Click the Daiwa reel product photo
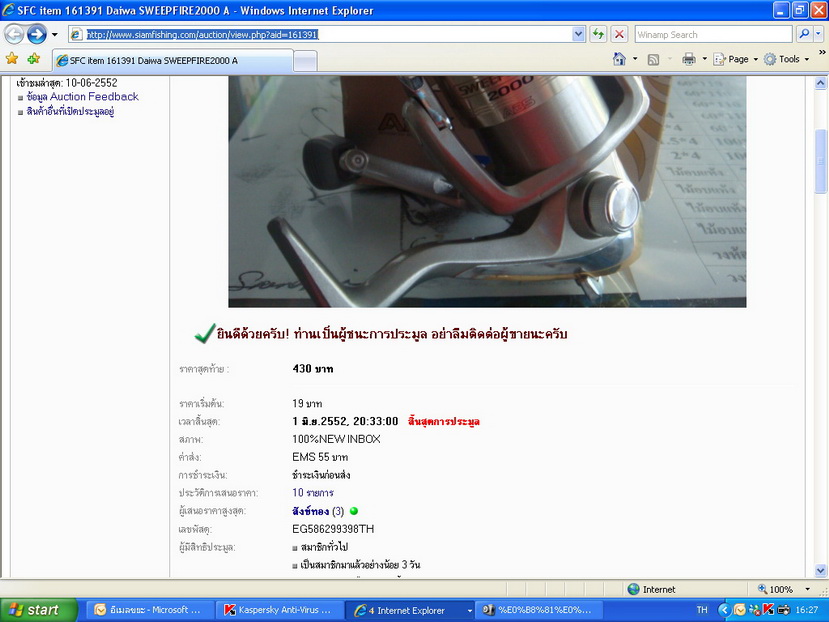 point(487,191)
